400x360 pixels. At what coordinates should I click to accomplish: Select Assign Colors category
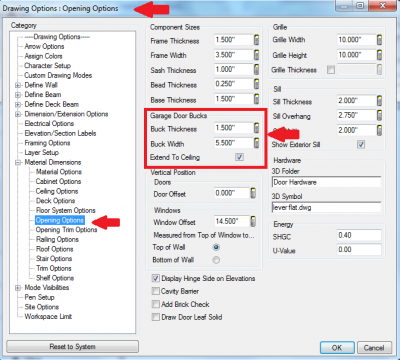[43, 56]
